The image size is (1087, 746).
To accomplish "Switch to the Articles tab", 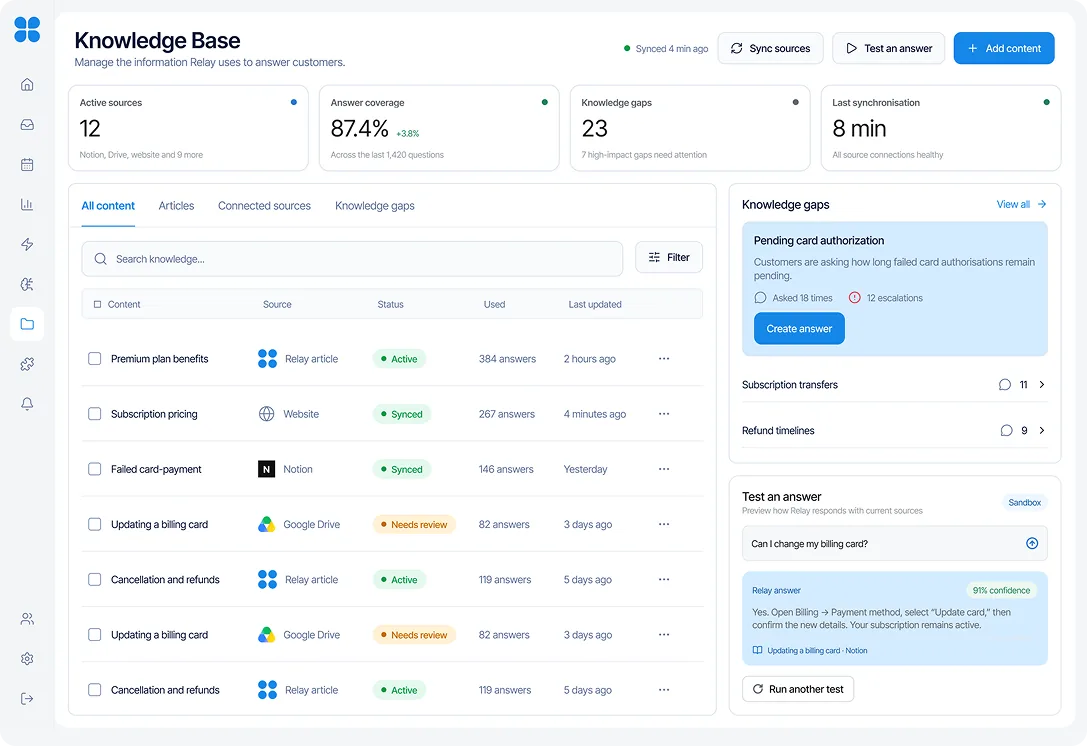I will click(176, 206).
